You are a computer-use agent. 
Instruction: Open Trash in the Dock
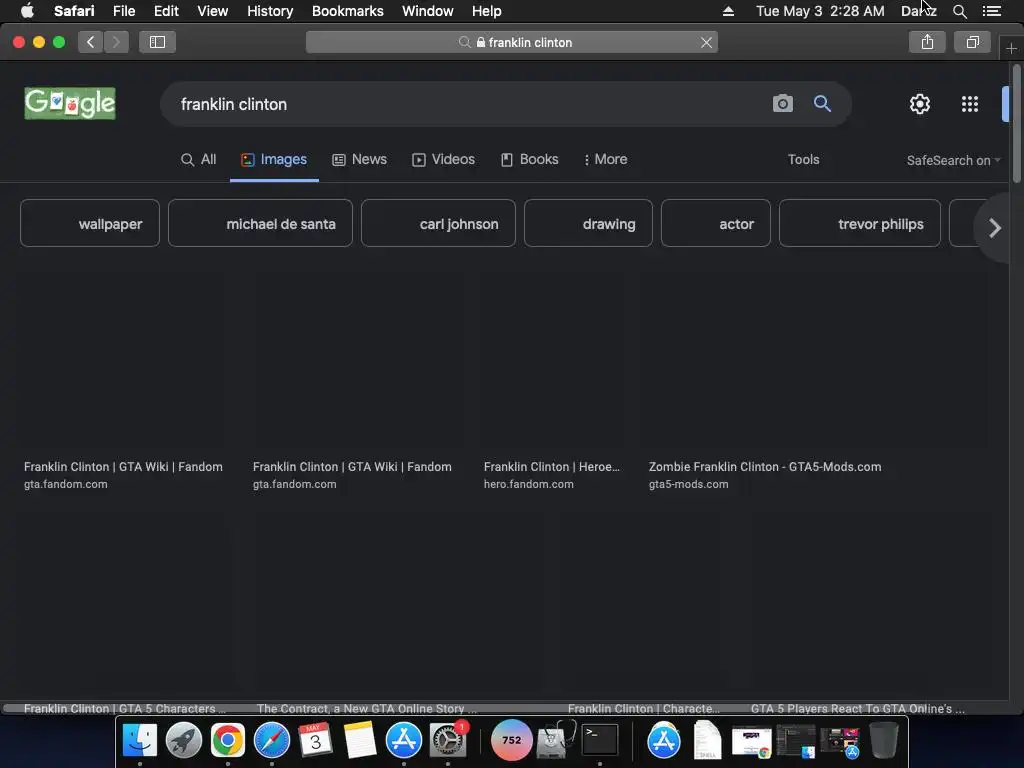(x=884, y=740)
